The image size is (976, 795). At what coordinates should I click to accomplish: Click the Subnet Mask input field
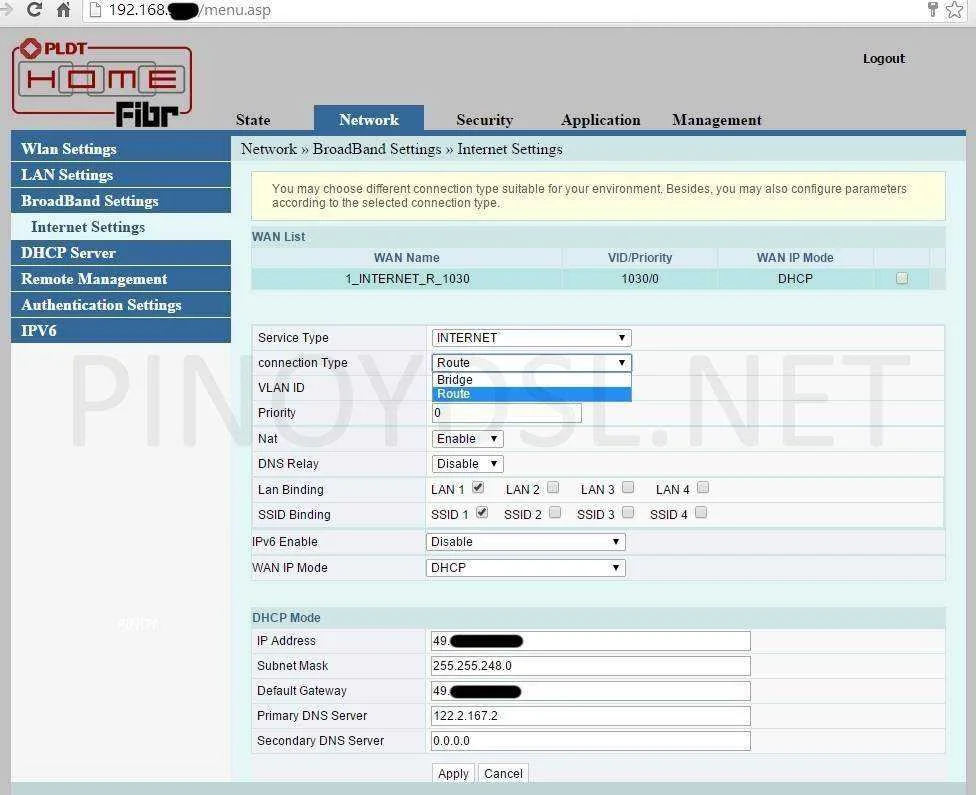[x=590, y=666]
